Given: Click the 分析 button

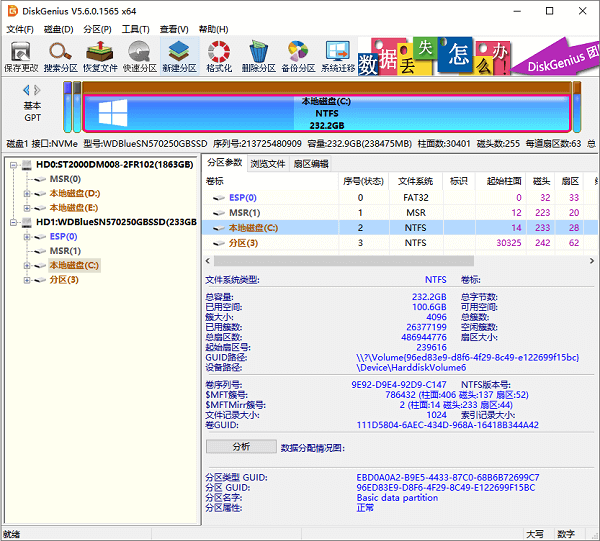Looking at the screenshot, I should tap(240, 446).
